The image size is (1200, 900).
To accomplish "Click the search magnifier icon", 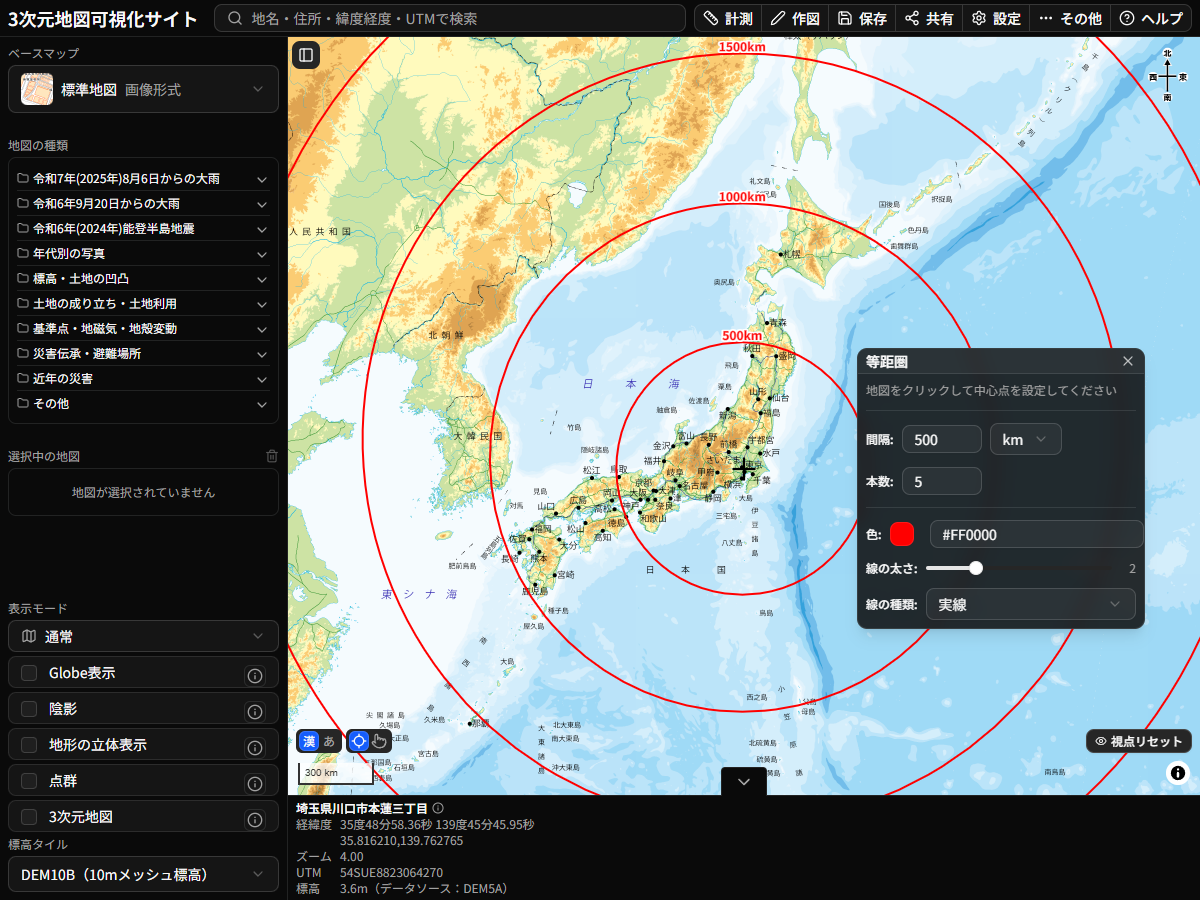I will point(235,18).
